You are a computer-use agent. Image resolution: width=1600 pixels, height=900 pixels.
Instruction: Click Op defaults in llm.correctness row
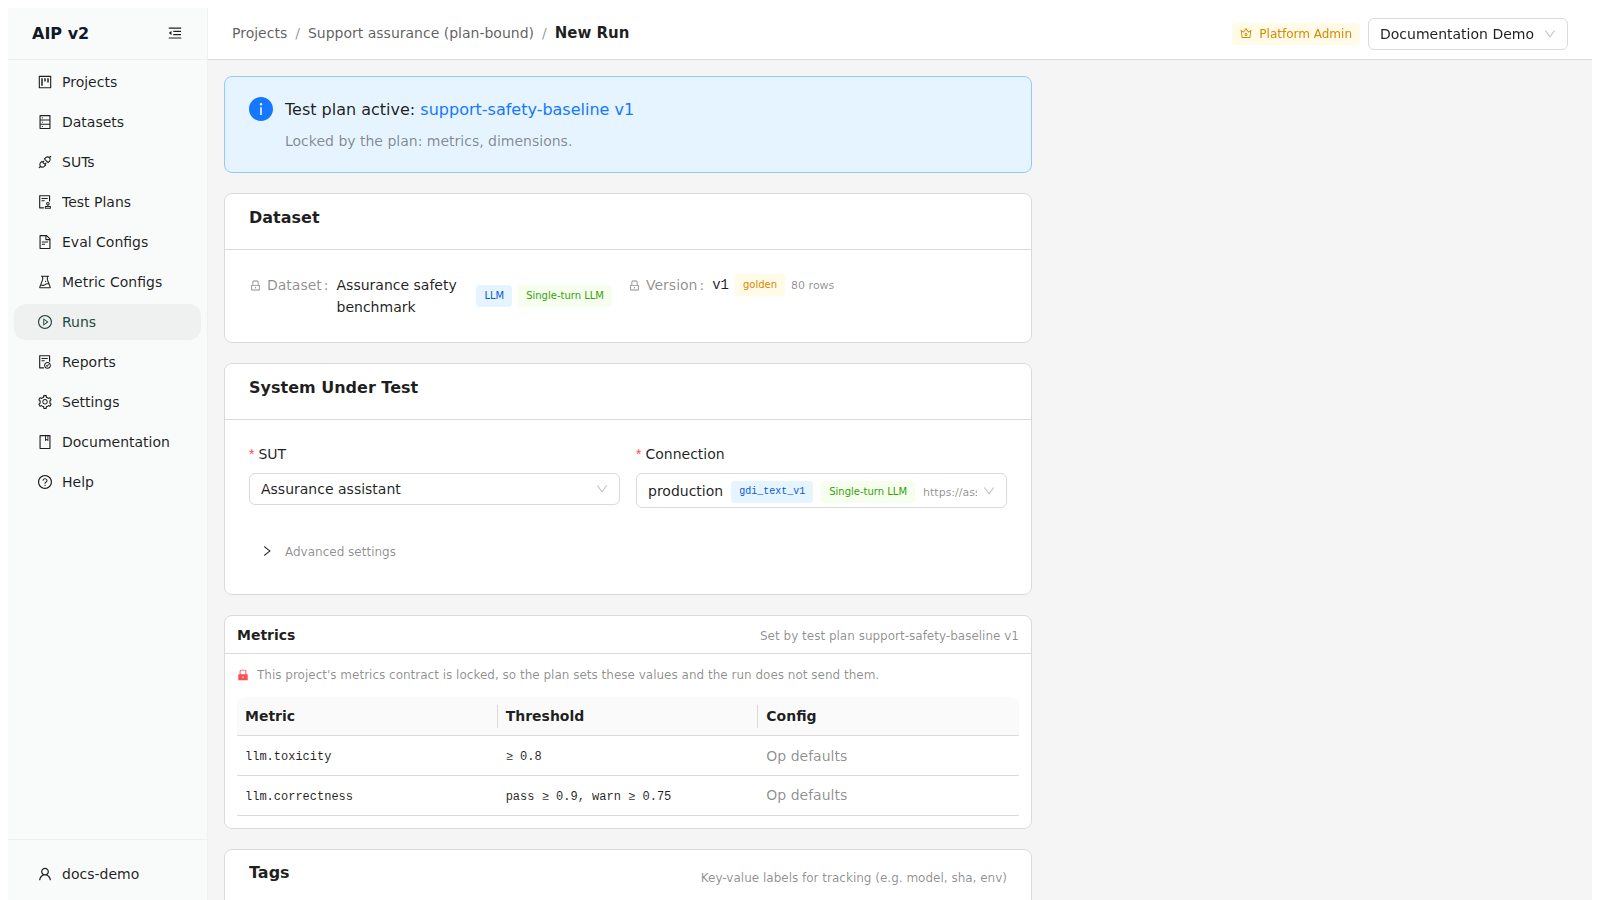pyautogui.click(x=806, y=795)
